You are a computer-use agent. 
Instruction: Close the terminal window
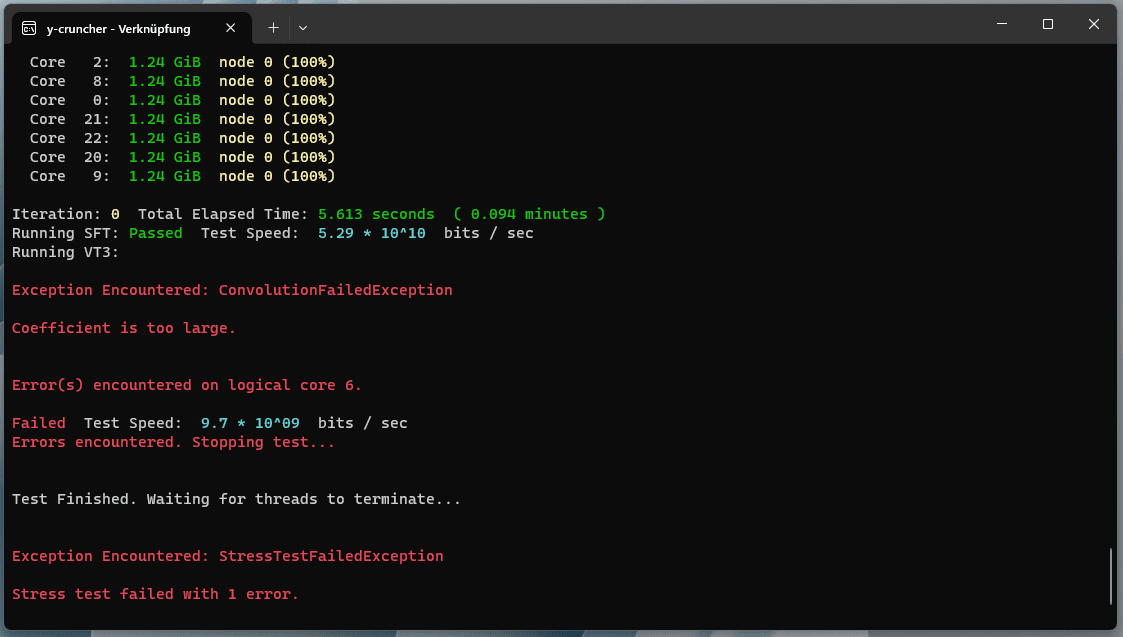point(1094,24)
